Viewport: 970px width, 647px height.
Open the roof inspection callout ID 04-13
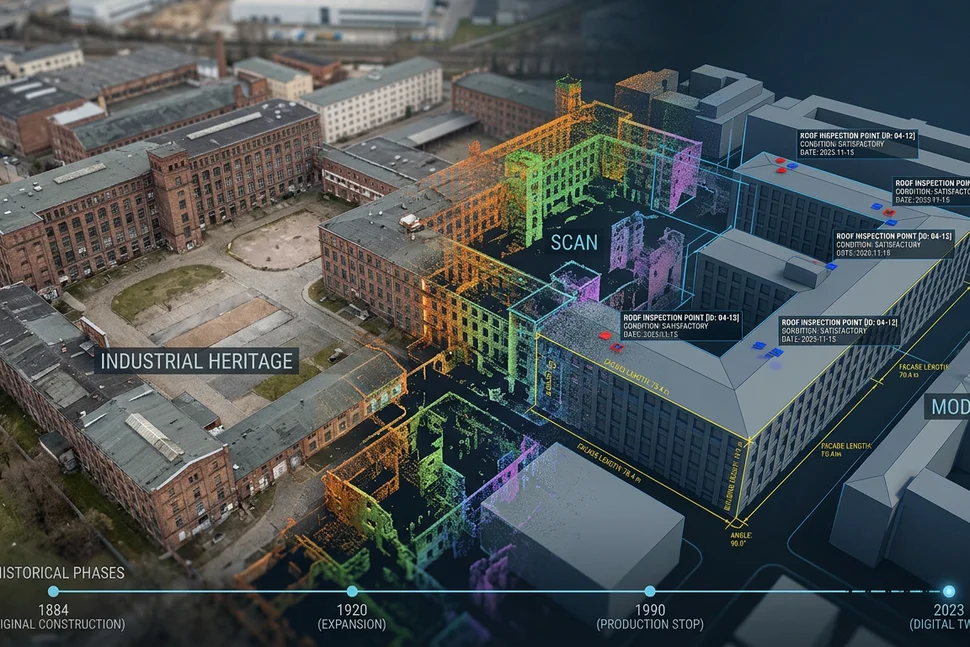pyautogui.click(x=680, y=325)
